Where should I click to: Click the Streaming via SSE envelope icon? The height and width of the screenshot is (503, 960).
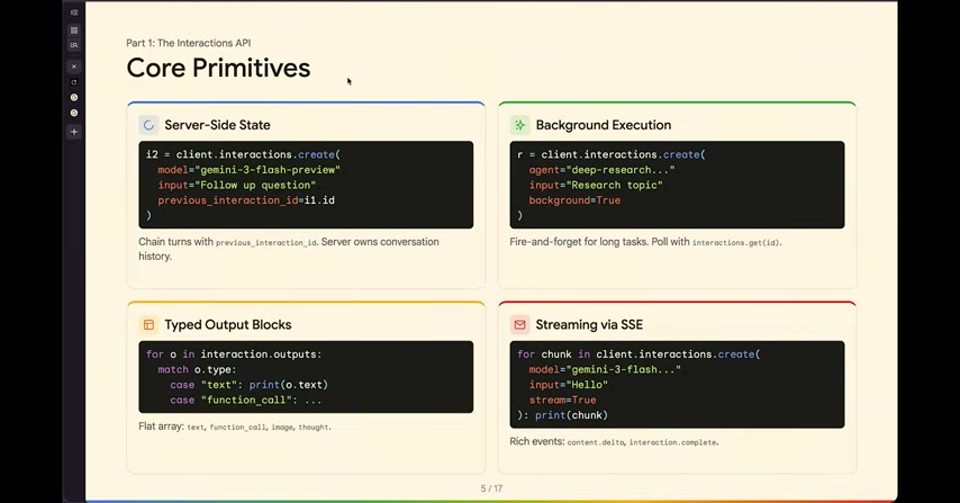pyautogui.click(x=520, y=325)
